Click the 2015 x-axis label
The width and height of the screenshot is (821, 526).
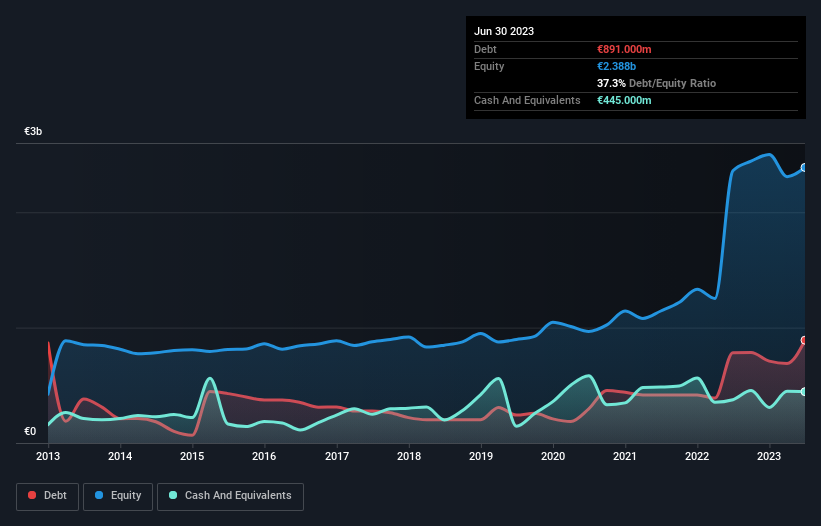tap(192, 456)
